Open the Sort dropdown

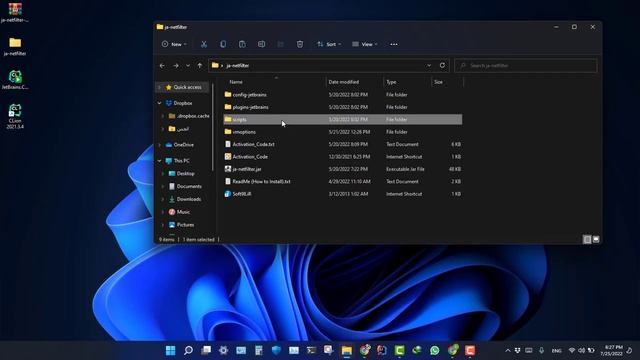pyautogui.click(x=329, y=44)
